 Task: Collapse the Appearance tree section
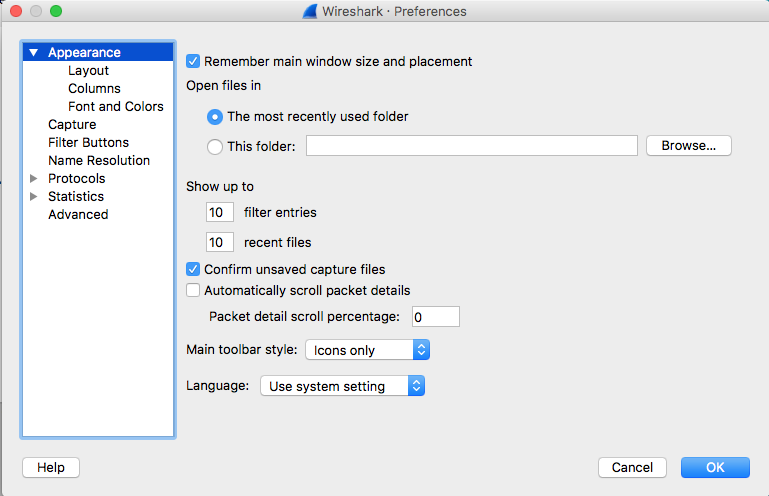(34, 53)
